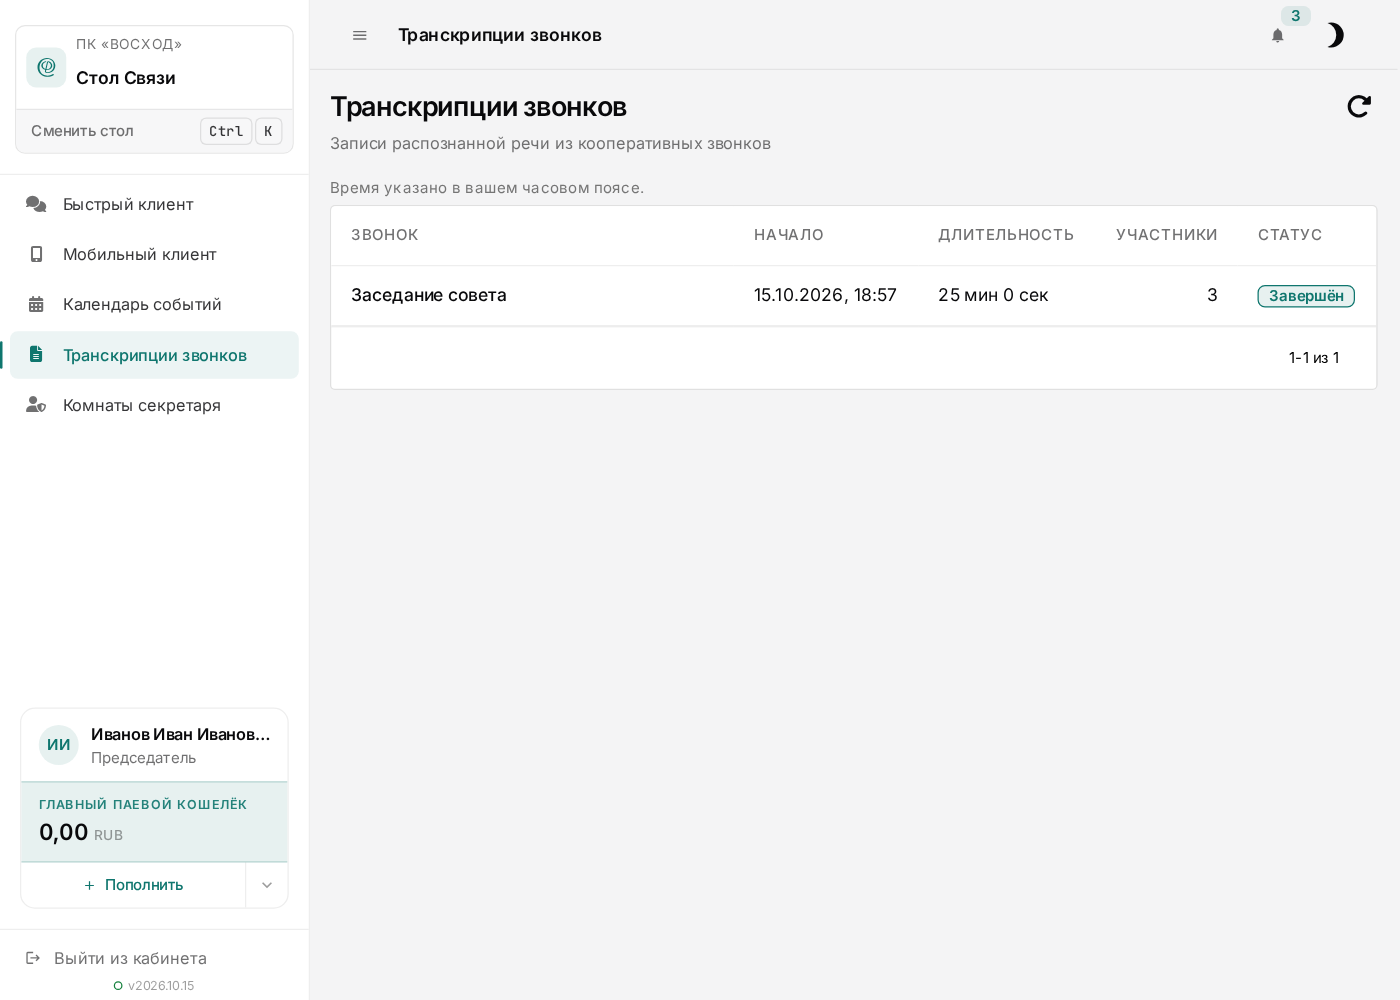Screen dimensions: 1400x1000
Task: Toggle dark mode moon icon
Action: (1335, 35)
